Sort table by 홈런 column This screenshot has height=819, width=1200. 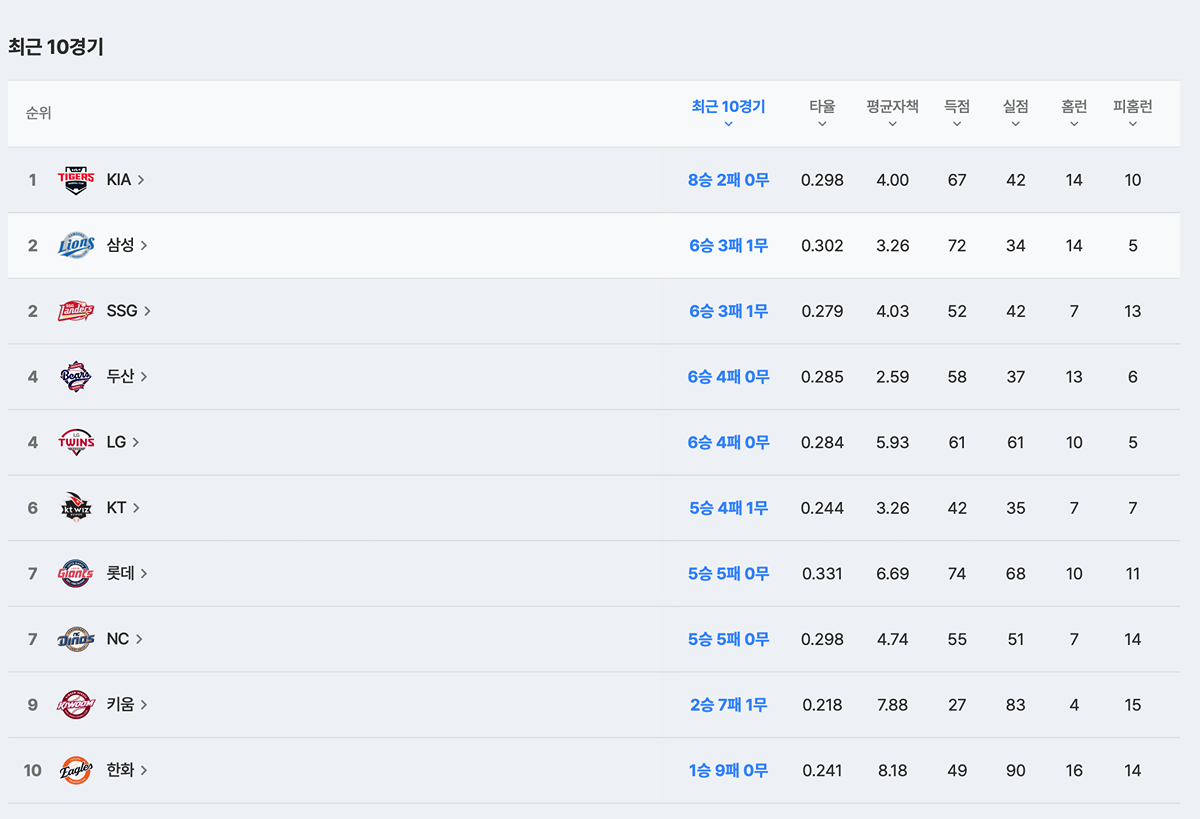click(1074, 113)
